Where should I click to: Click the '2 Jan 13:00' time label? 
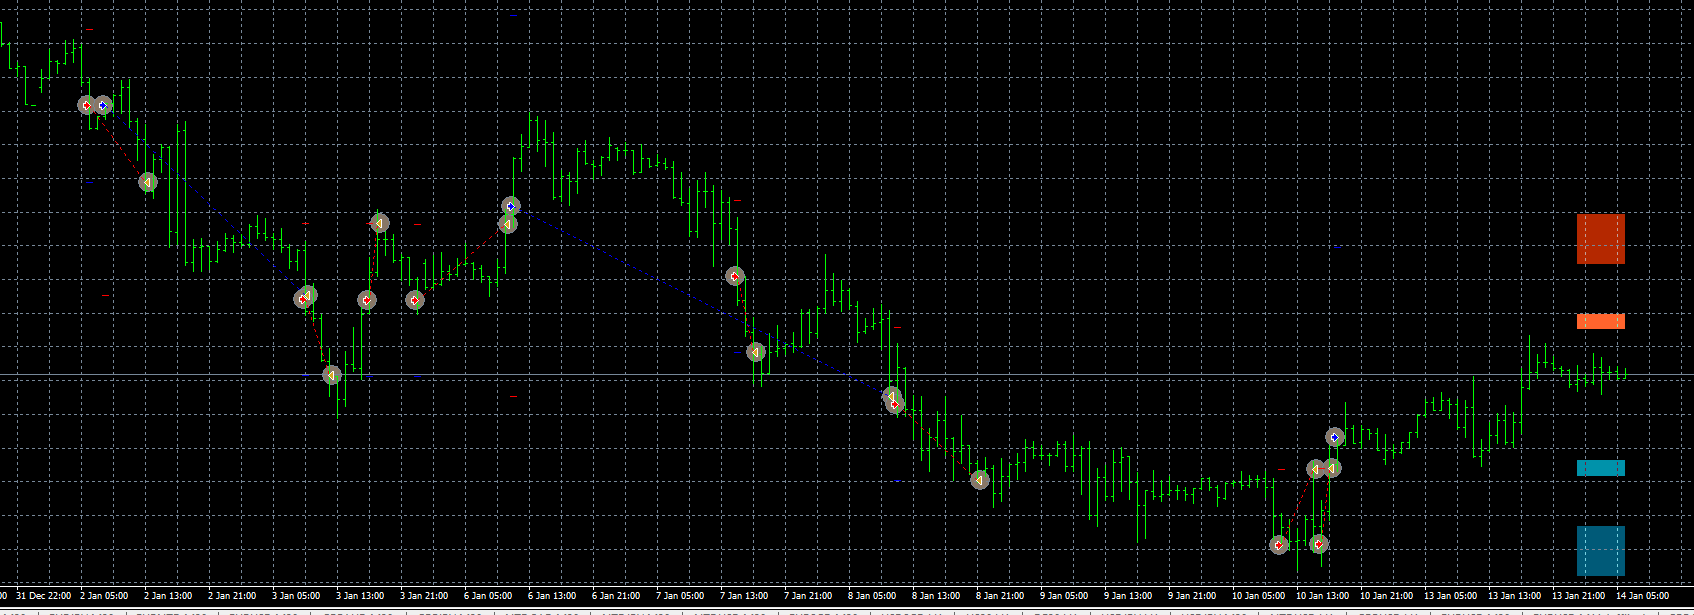tap(168, 596)
